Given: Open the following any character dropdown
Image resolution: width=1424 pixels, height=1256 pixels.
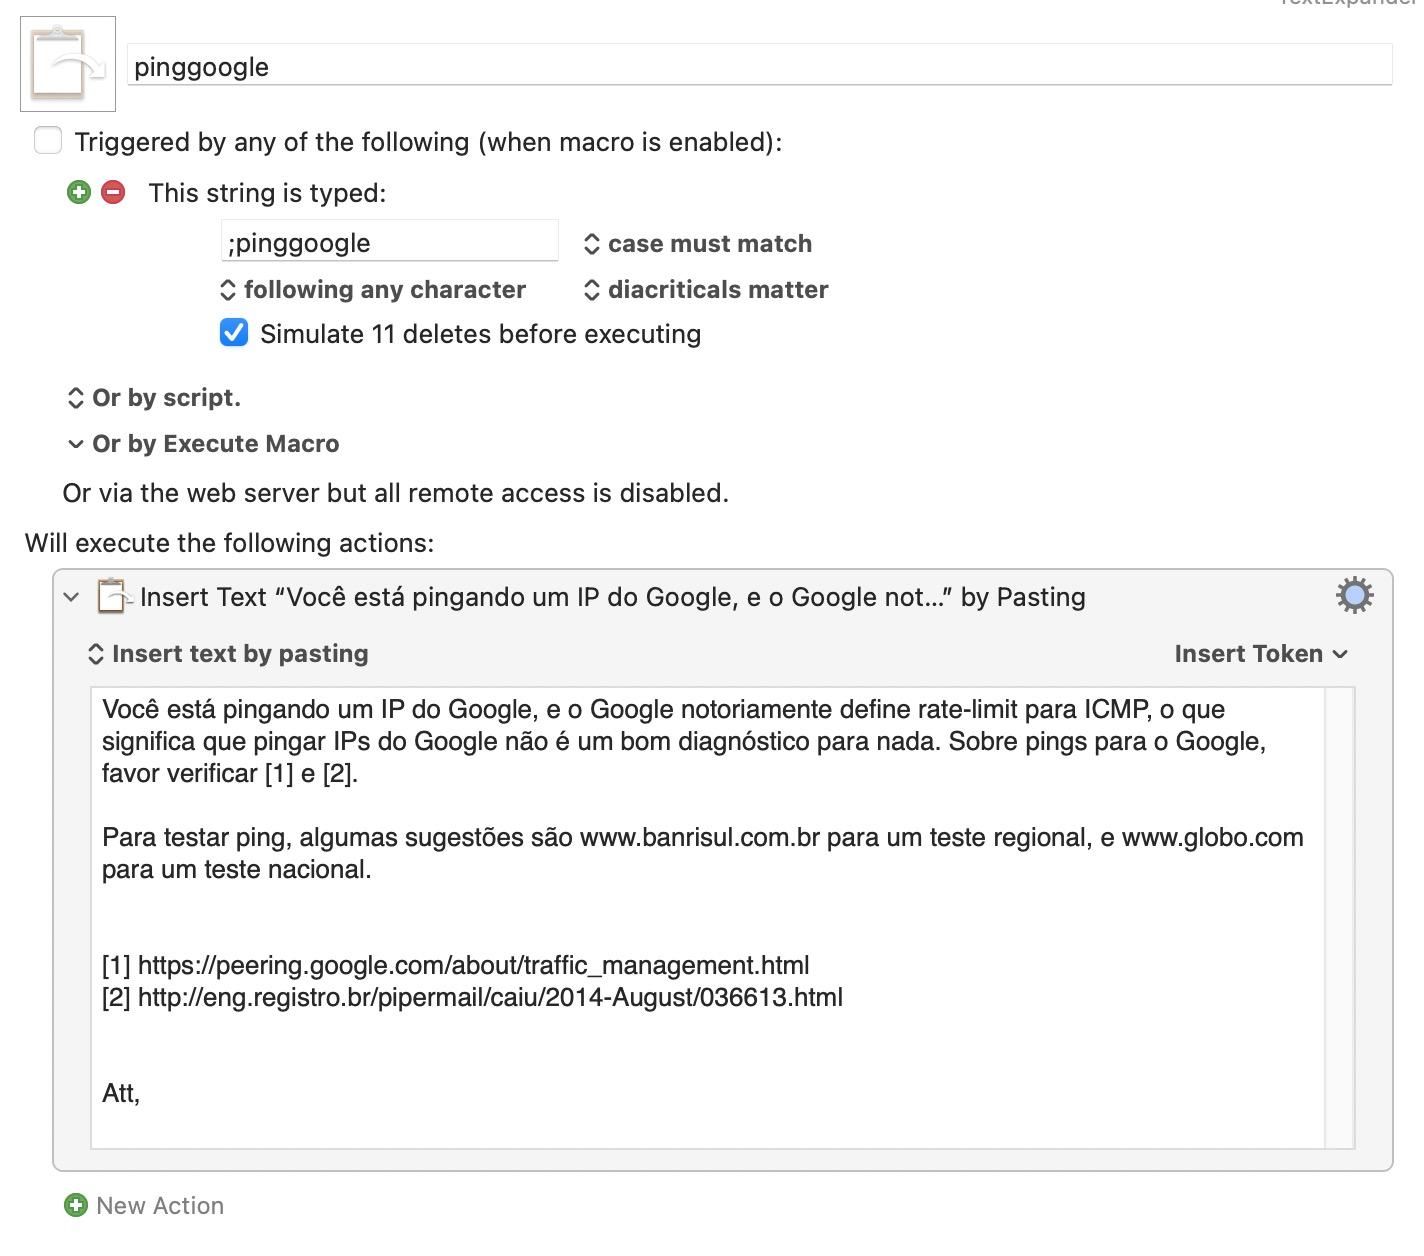Looking at the screenshot, I should click(x=373, y=289).
